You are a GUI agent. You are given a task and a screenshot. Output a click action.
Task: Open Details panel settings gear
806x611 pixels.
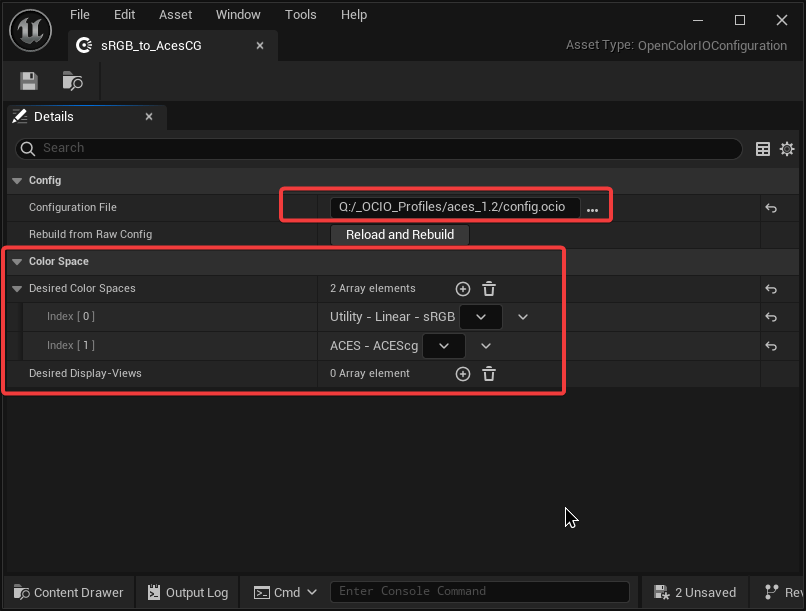(x=787, y=149)
